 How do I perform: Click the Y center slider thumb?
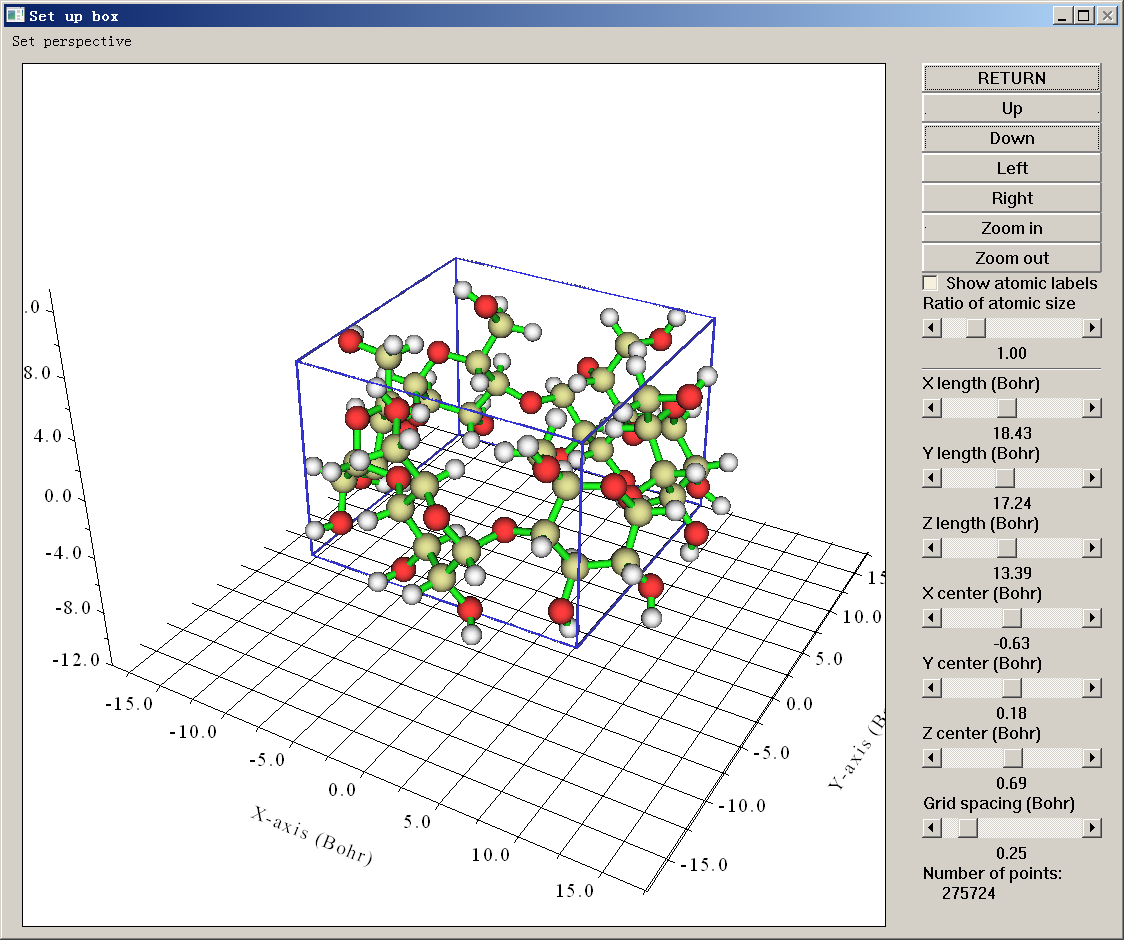click(1011, 688)
